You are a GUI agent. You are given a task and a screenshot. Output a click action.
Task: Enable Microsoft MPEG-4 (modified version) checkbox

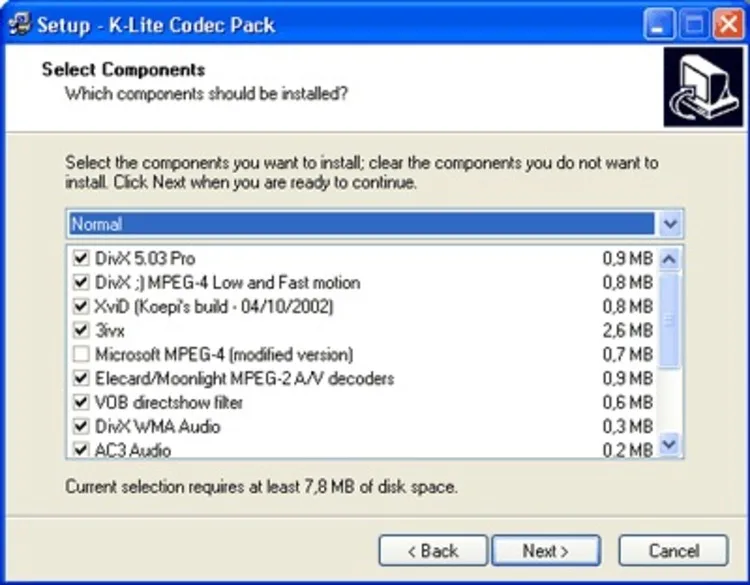tap(81, 354)
